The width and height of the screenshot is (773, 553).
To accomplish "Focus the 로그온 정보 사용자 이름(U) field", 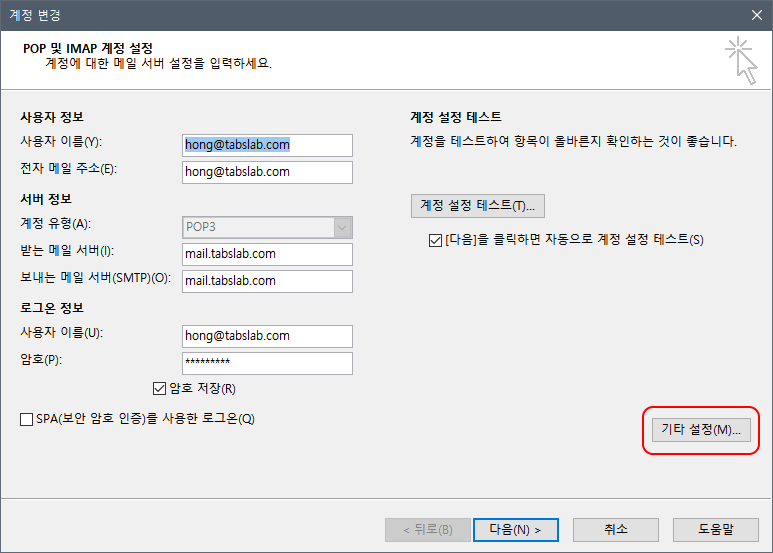I will click(x=267, y=336).
